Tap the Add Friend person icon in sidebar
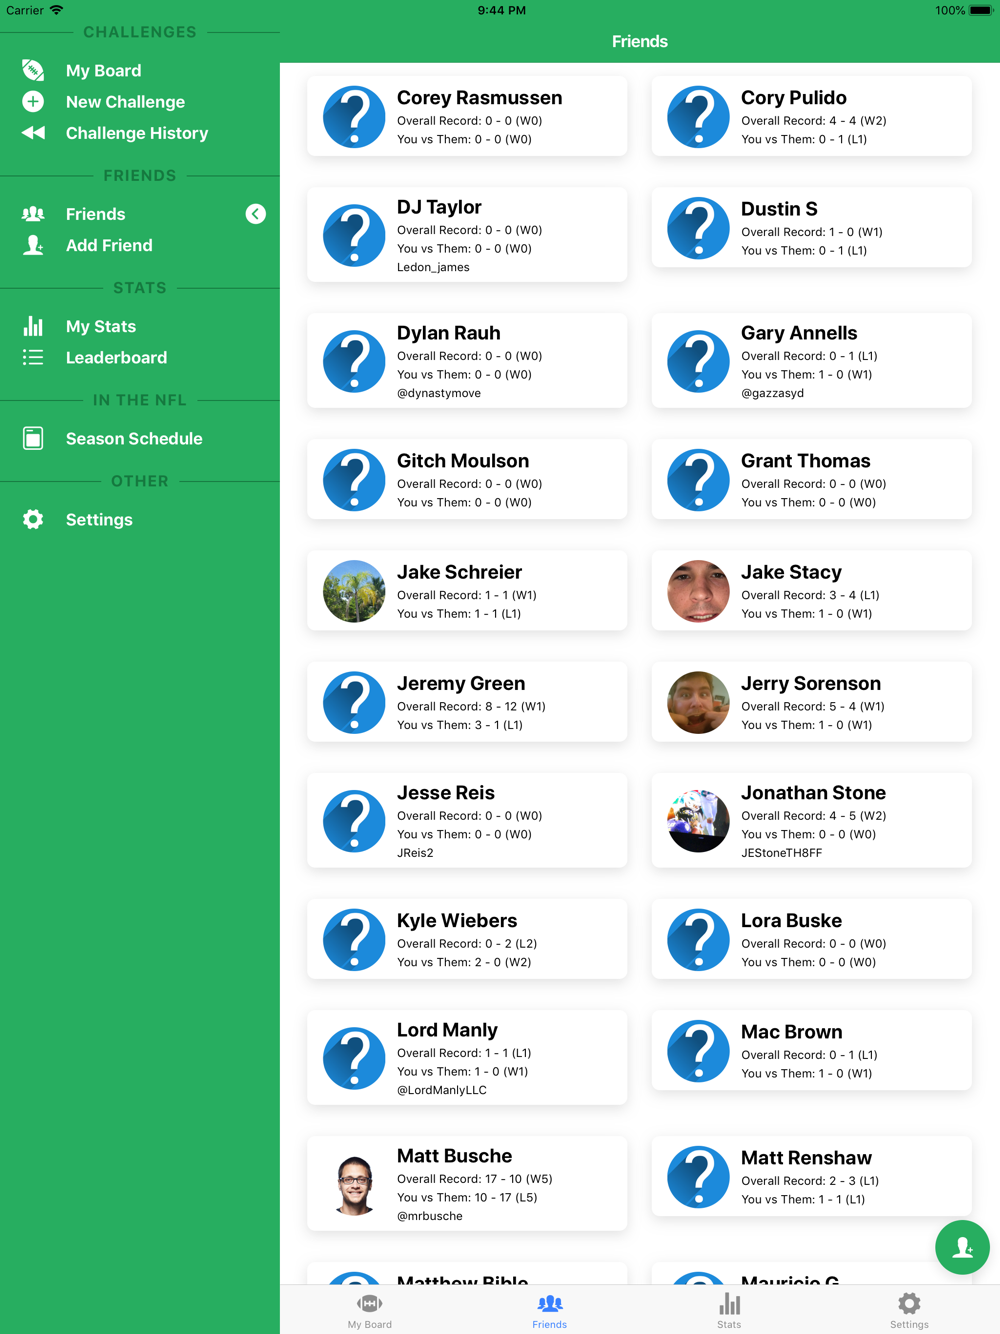This screenshot has height=1334, width=1000. 33,245
